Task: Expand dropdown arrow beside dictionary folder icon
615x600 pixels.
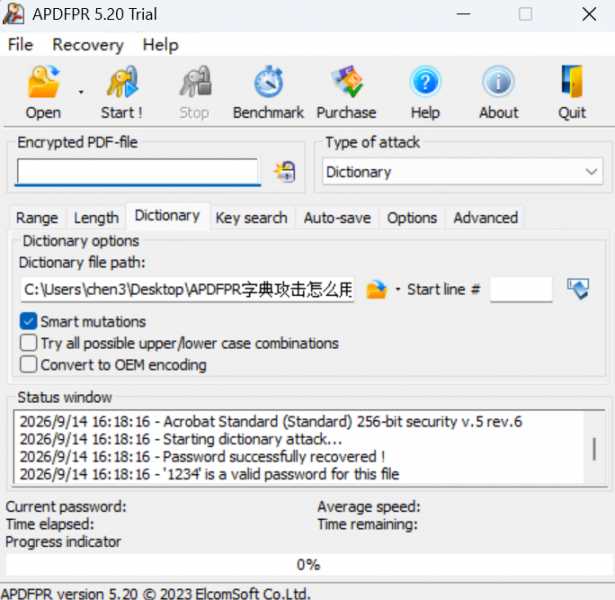Action: [398, 289]
